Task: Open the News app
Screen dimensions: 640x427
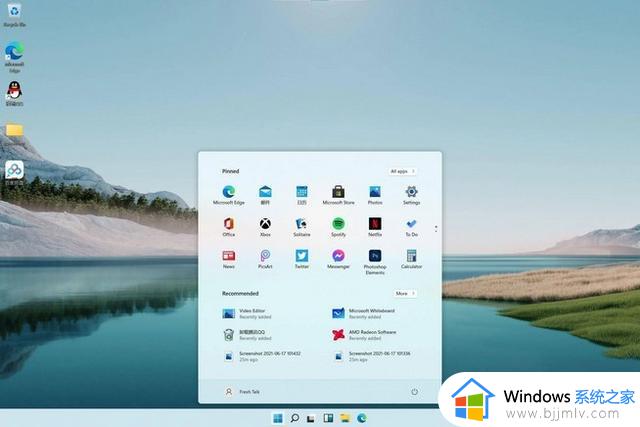Action: [229, 259]
